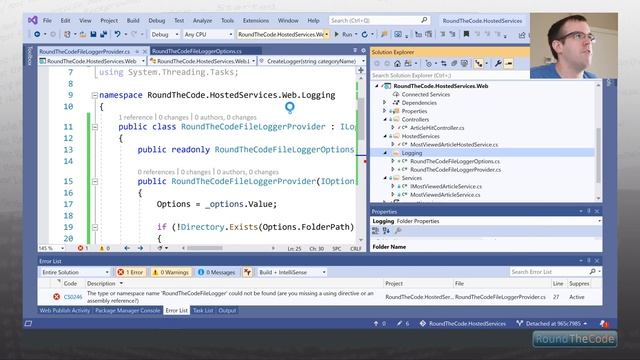Screen dimensions: 640x360
Task: Click the bookmark icon in toolbar
Action: tap(466, 34)
